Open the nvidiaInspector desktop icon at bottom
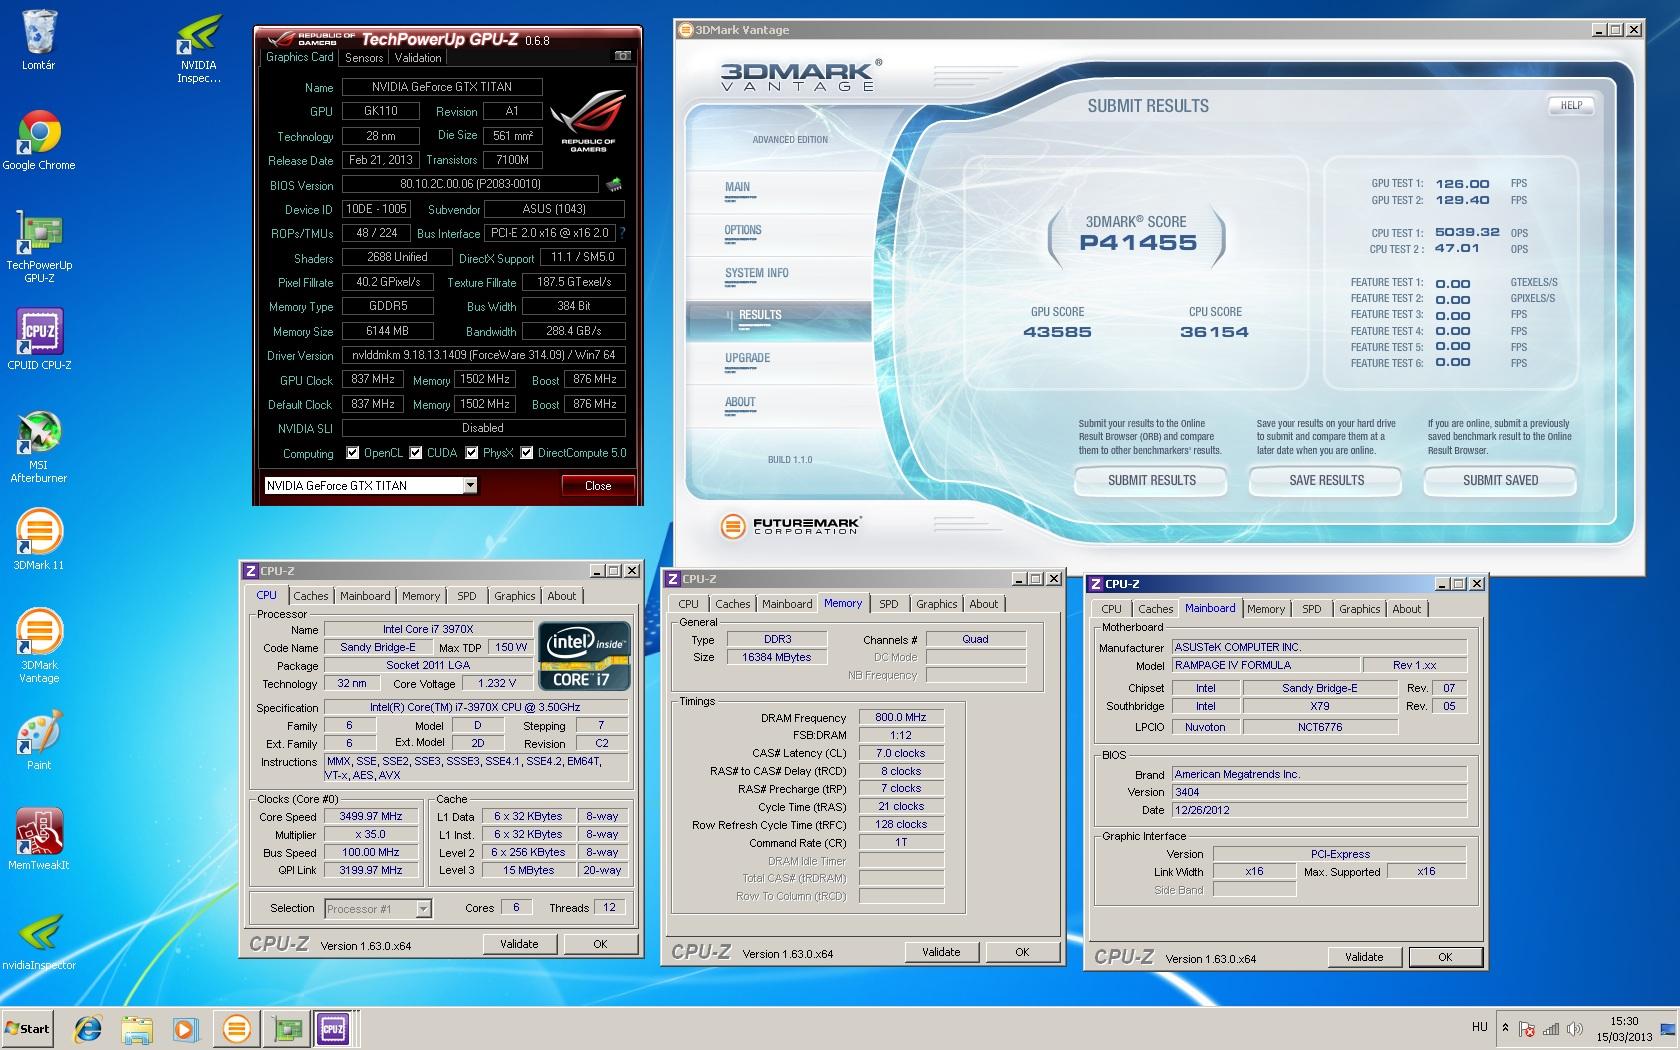 [x=39, y=940]
